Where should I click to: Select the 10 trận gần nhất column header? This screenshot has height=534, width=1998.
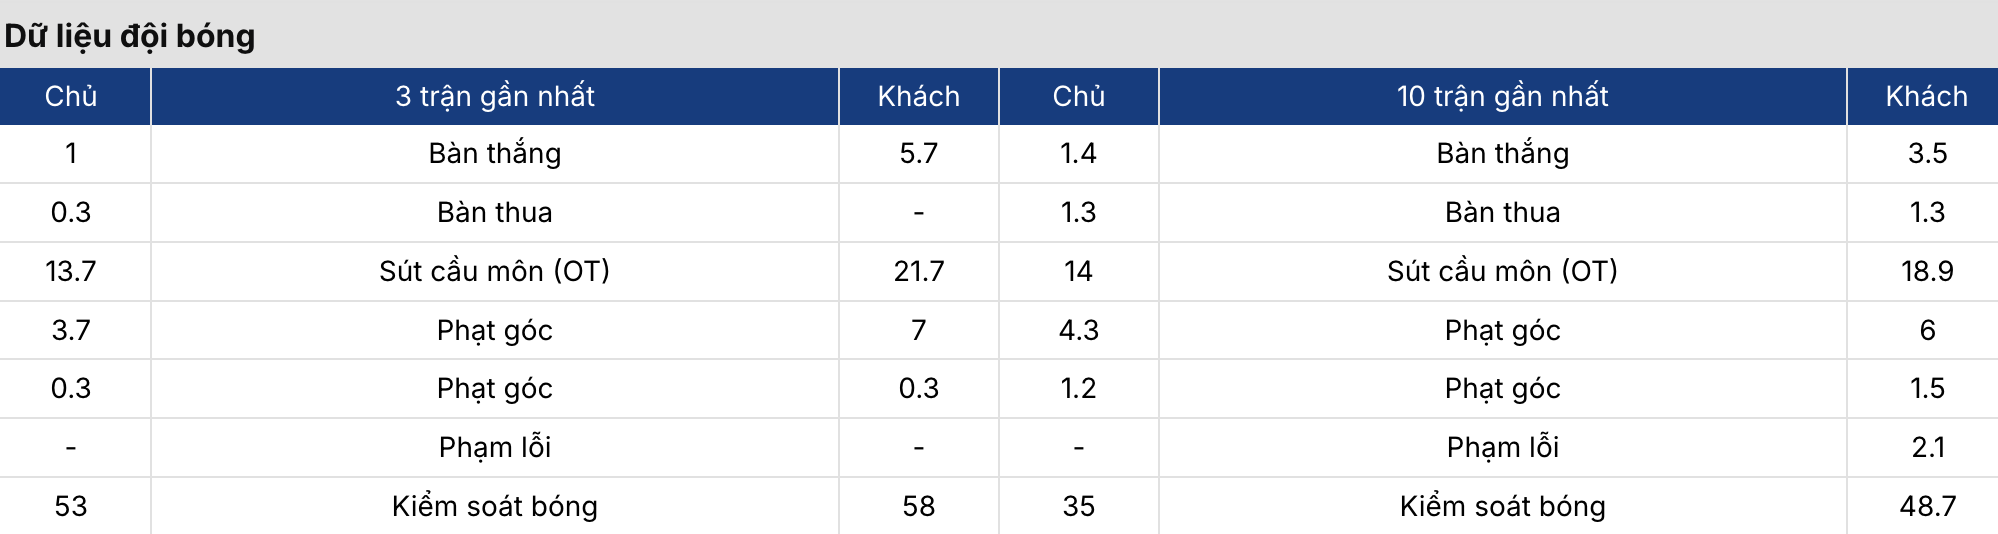1503,96
